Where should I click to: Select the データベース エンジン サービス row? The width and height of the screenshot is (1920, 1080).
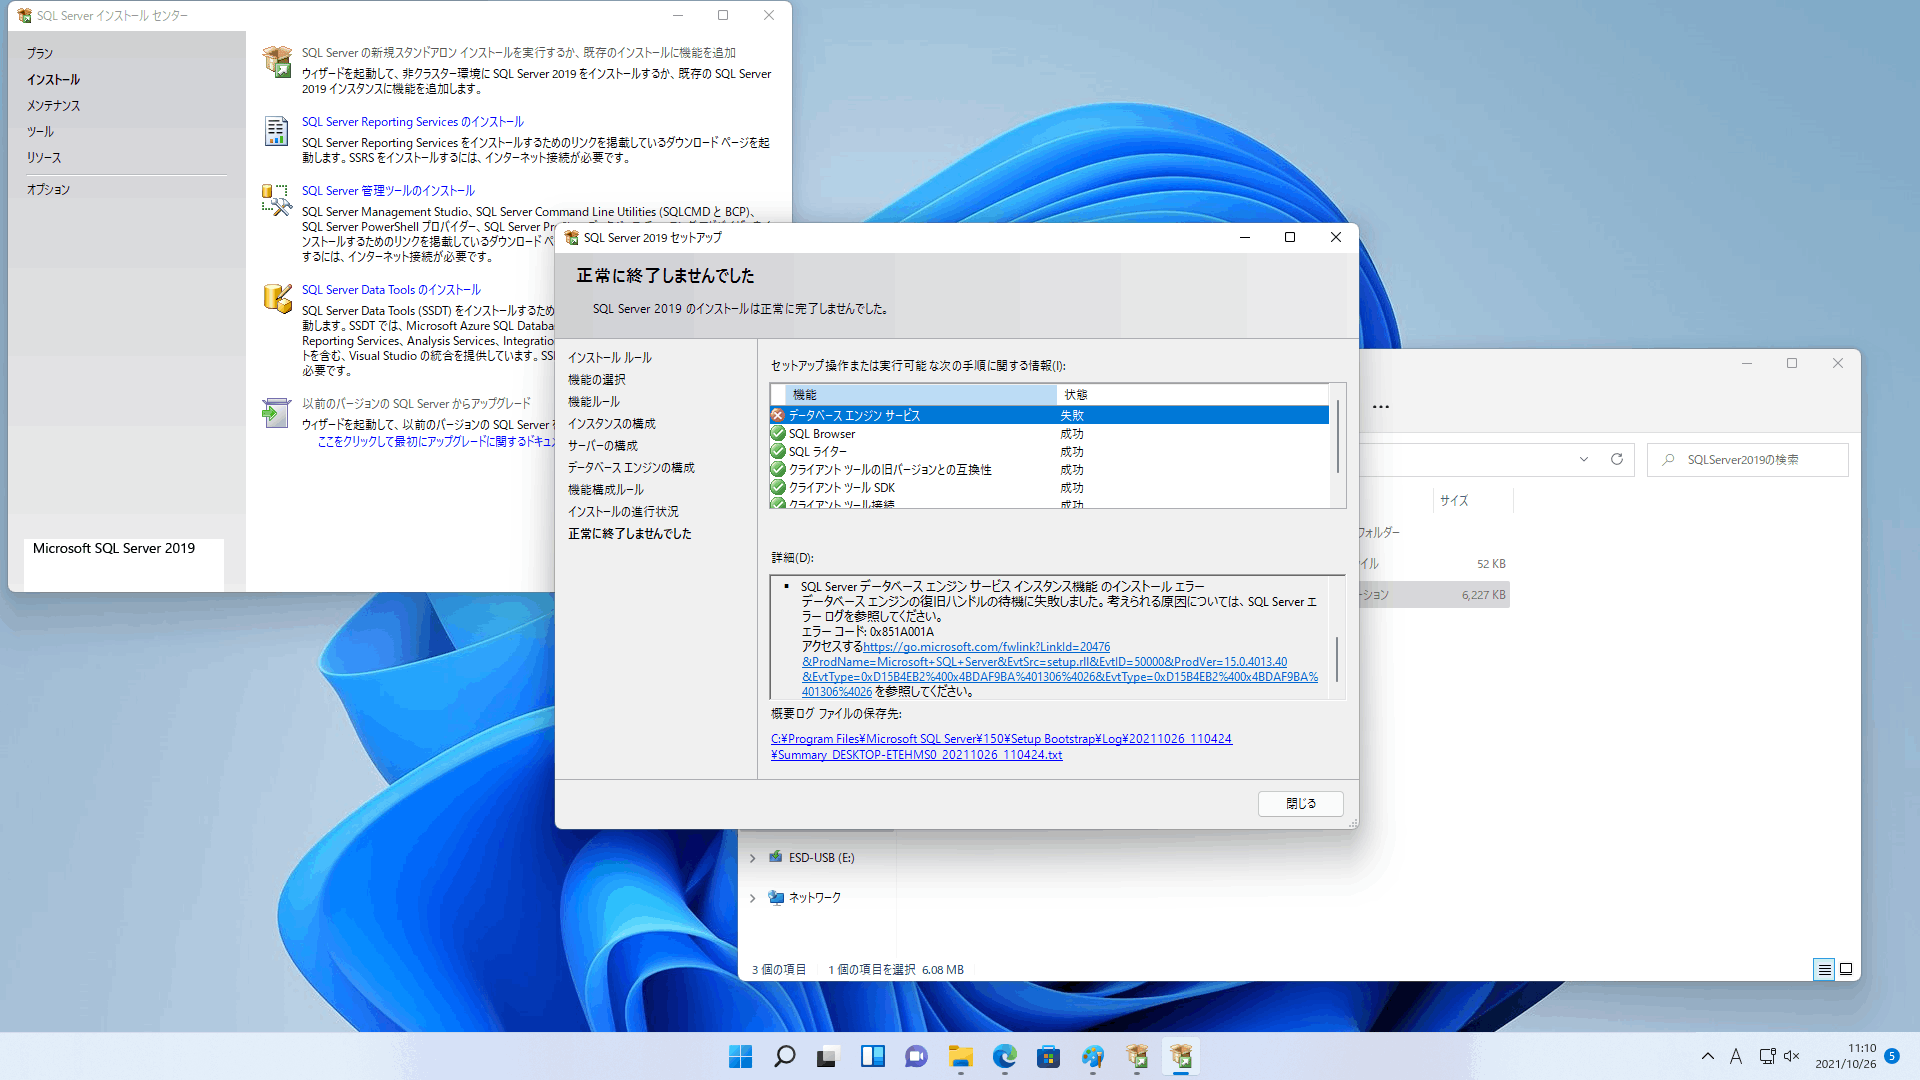[x=1049, y=415]
